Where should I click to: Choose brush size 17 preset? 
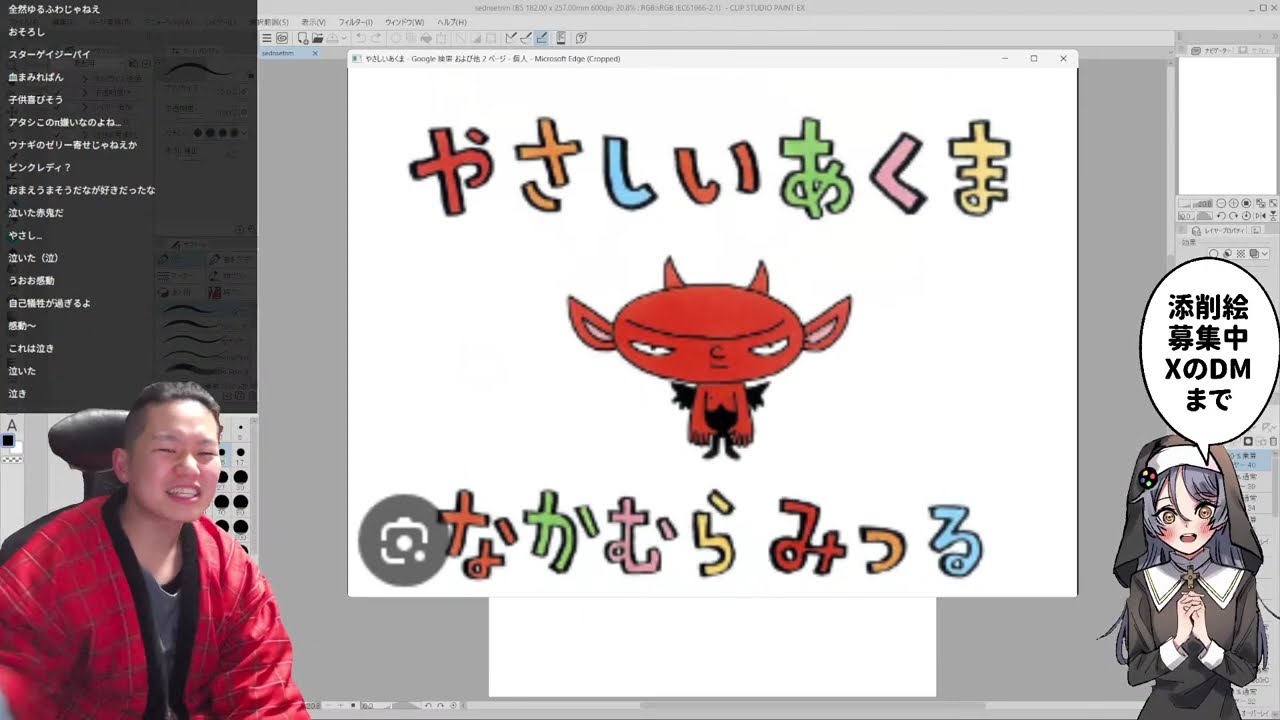point(240,454)
